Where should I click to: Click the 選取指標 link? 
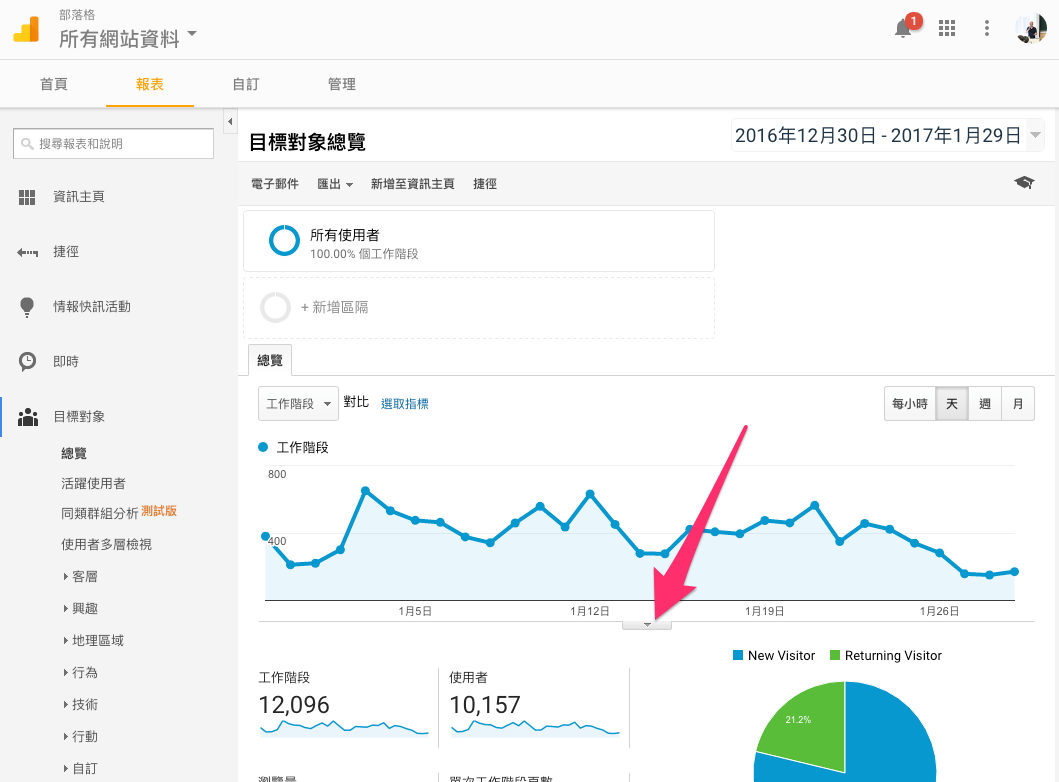pyautogui.click(x=405, y=404)
